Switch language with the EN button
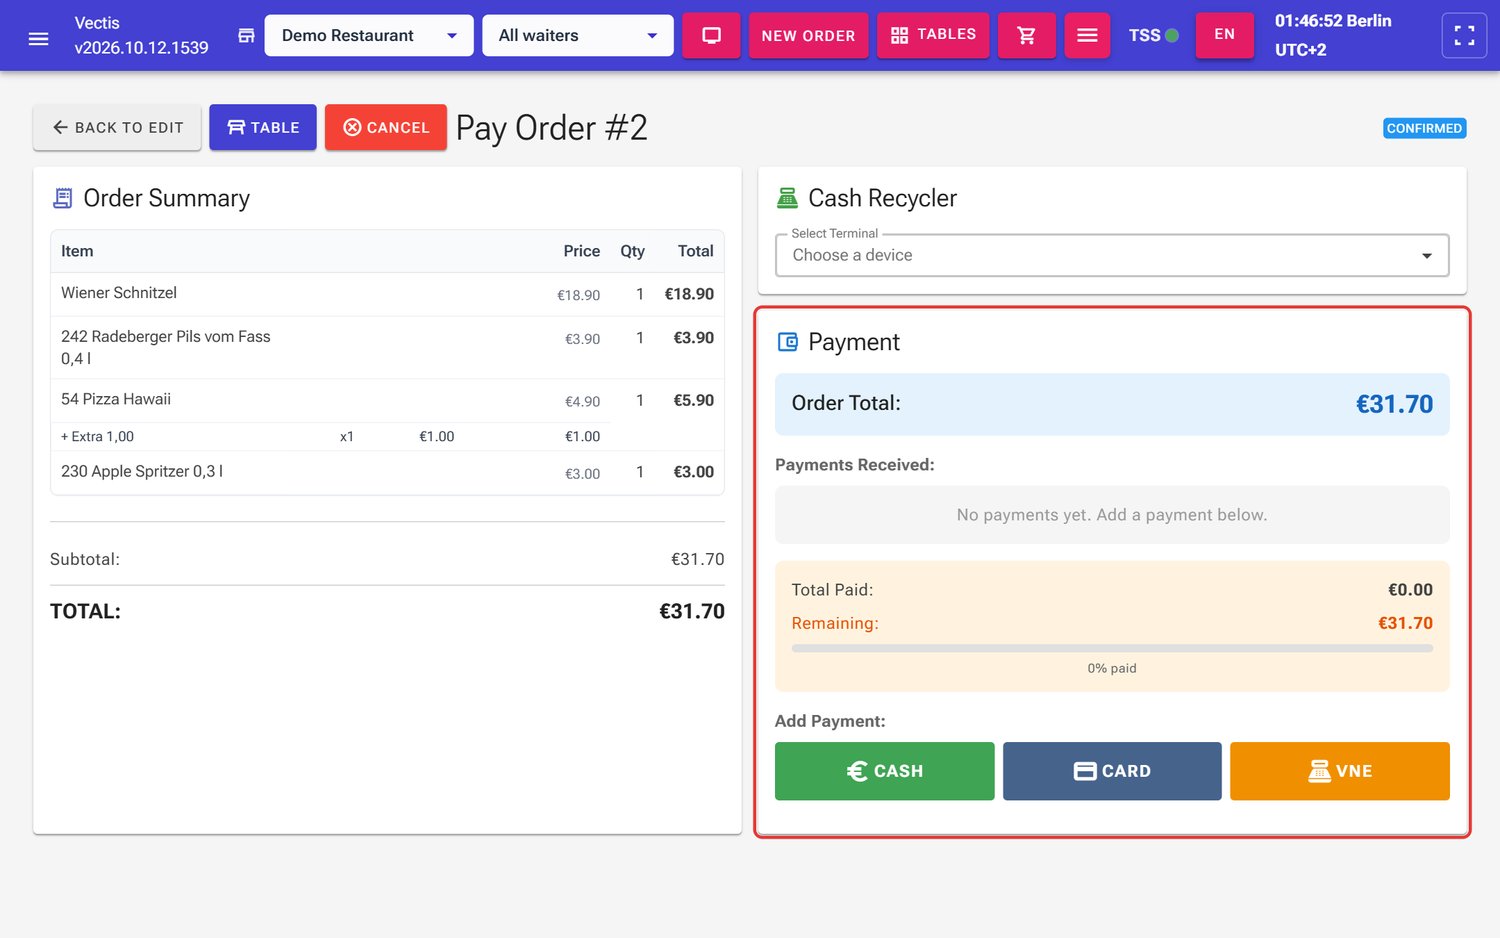 1224,35
